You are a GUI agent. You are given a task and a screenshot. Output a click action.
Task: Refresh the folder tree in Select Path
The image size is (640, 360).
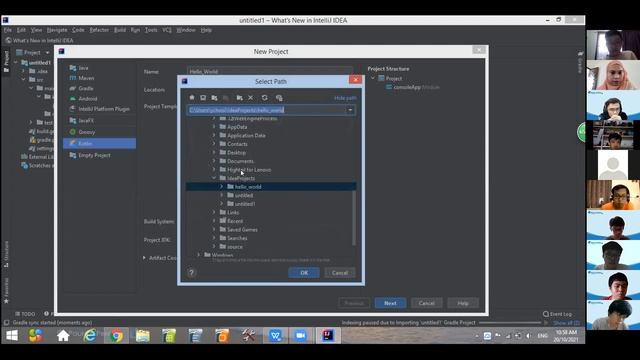[264, 98]
